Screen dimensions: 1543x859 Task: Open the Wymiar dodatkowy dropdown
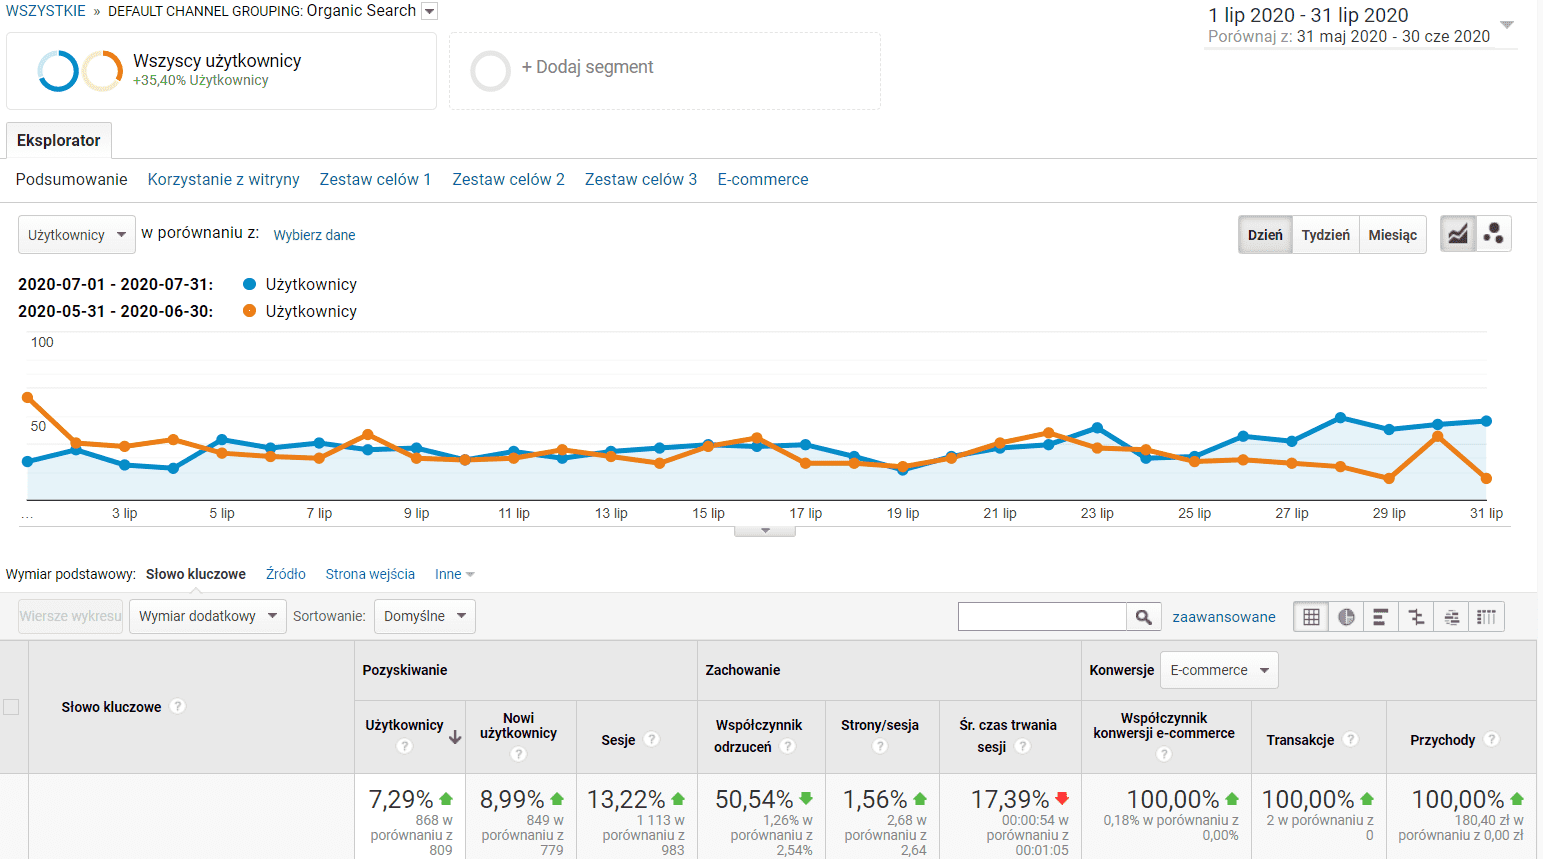tap(207, 616)
